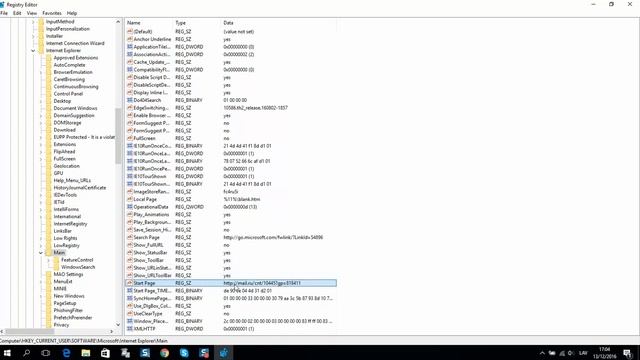Select the IntelliForms key
The image size is (640, 360).
coord(66,209)
